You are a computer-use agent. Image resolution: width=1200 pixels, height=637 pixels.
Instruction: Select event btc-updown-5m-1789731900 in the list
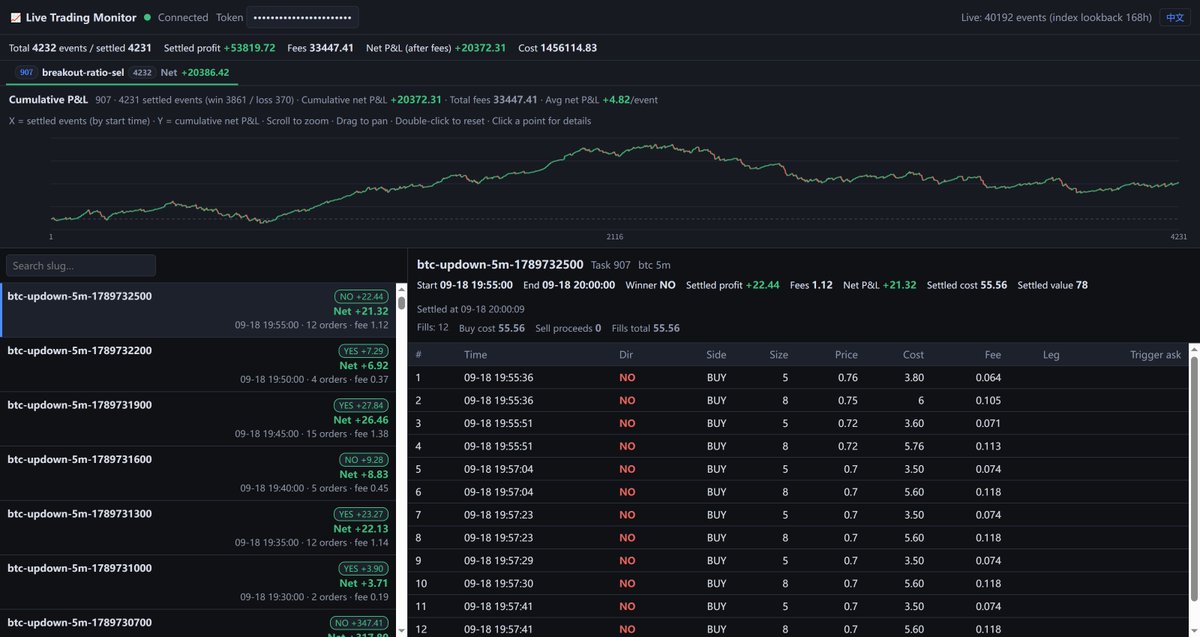point(198,419)
